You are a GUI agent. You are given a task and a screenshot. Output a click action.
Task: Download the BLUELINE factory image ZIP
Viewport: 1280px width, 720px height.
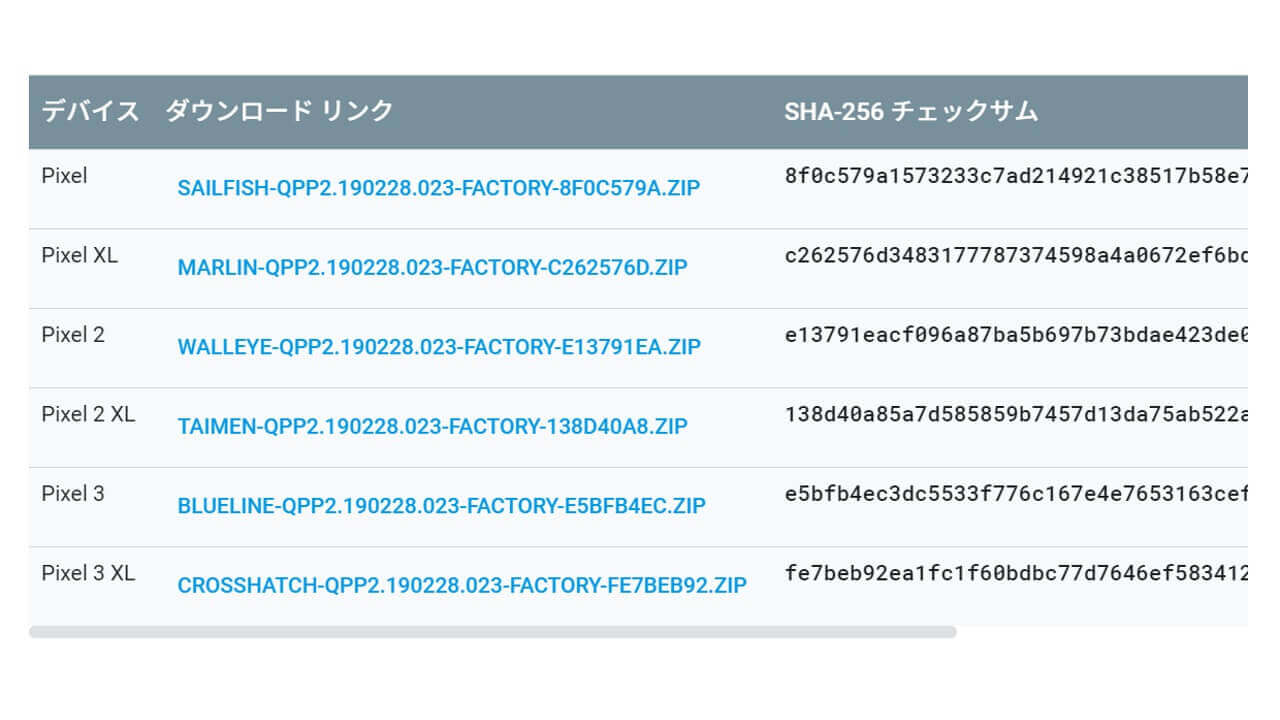tap(441, 506)
